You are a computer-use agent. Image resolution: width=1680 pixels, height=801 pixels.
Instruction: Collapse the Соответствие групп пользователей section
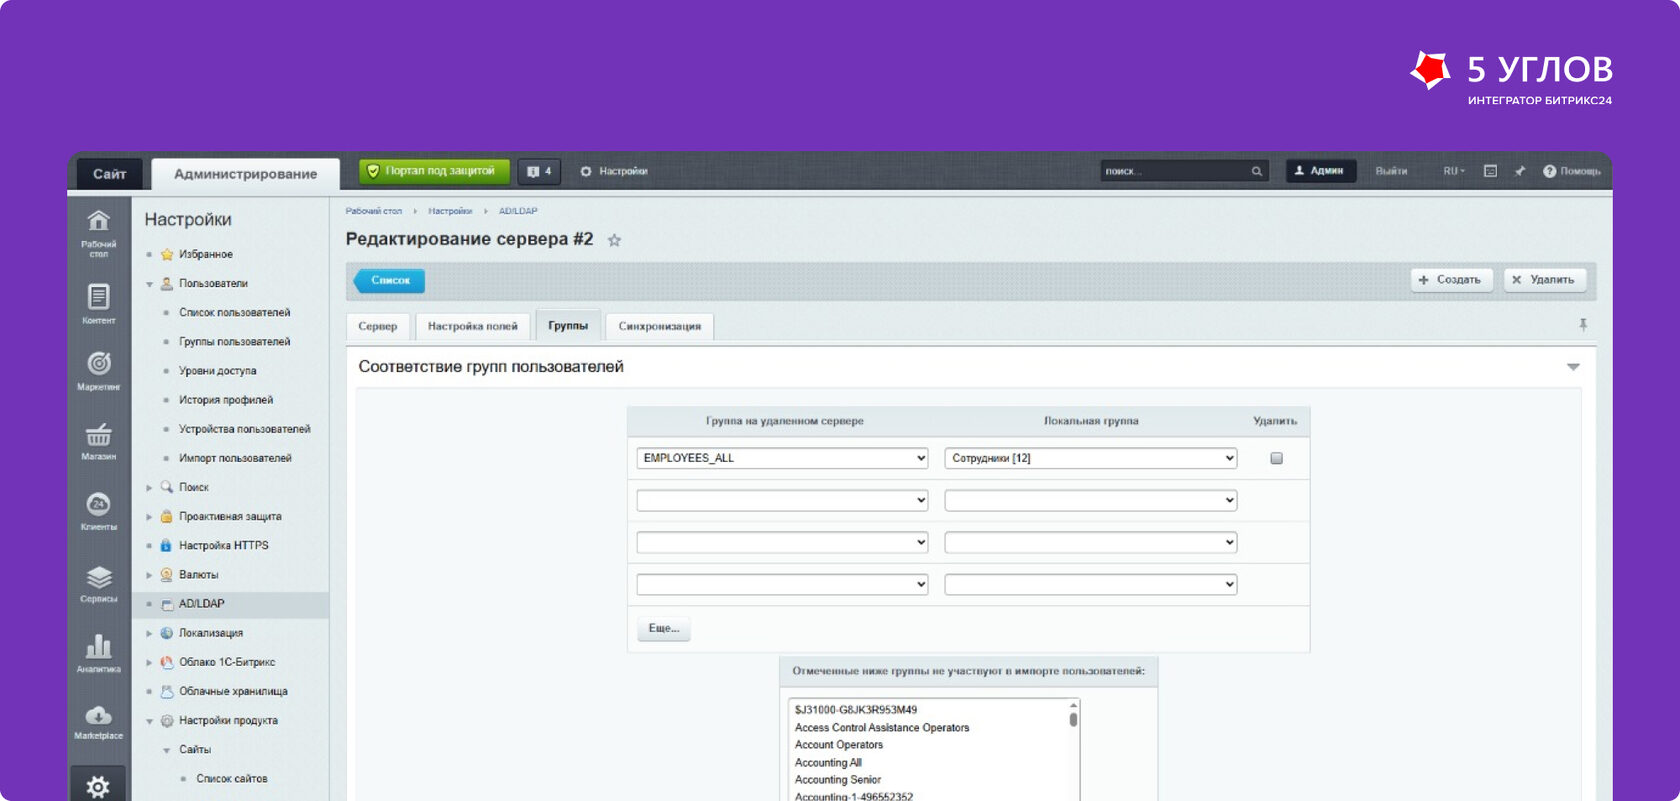[1573, 367]
